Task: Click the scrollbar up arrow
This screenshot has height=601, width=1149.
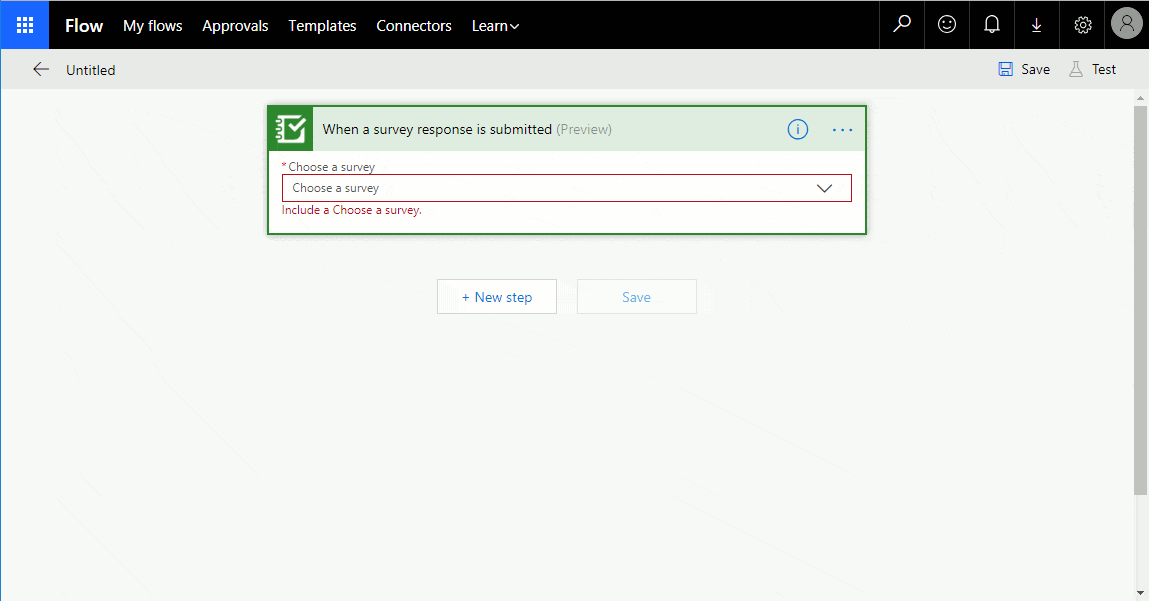Action: point(1140,97)
